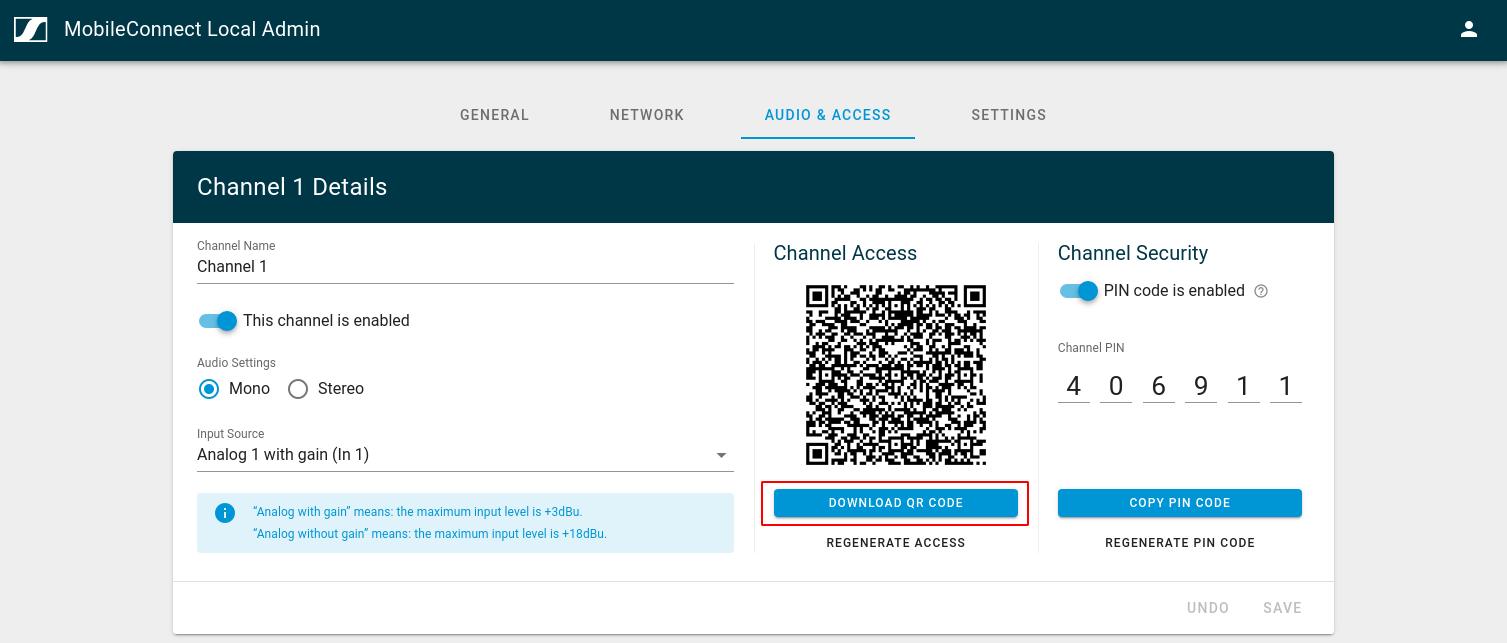Click the Channel Name input field

click(465, 267)
